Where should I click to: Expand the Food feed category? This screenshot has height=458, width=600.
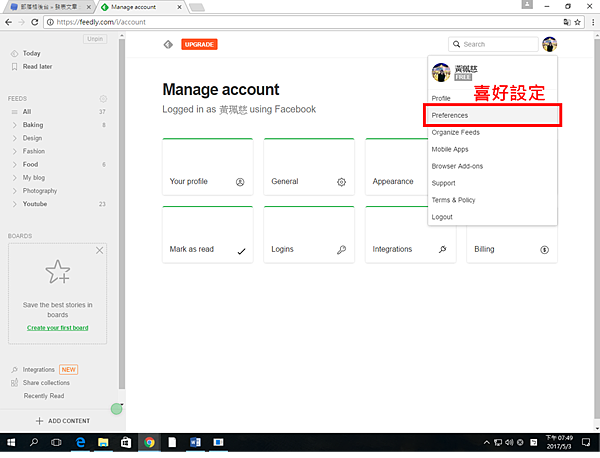15,165
